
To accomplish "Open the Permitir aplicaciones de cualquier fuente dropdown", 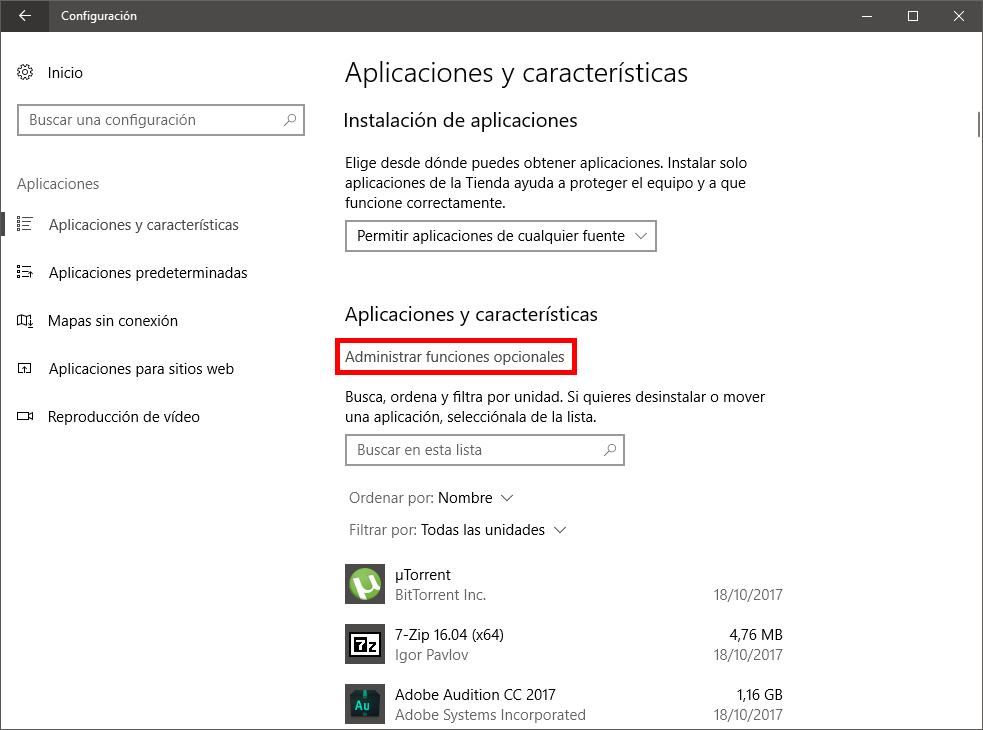I will pos(500,237).
